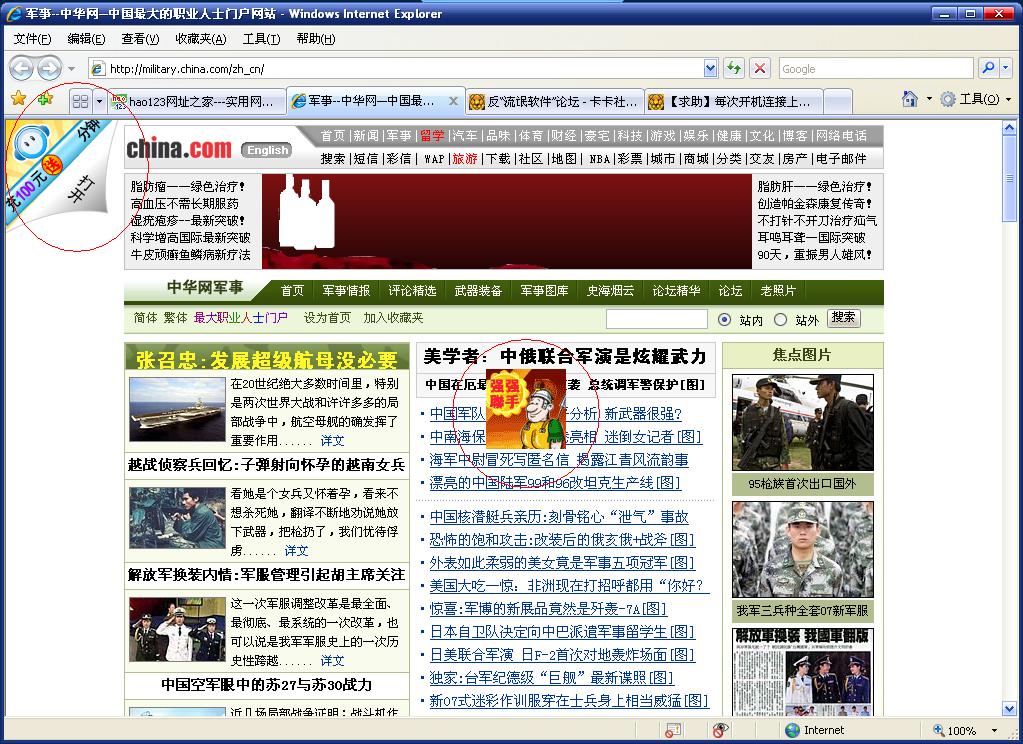Open the 老照片 green nav item
Screen dimensions: 1023x744
click(x=778, y=291)
